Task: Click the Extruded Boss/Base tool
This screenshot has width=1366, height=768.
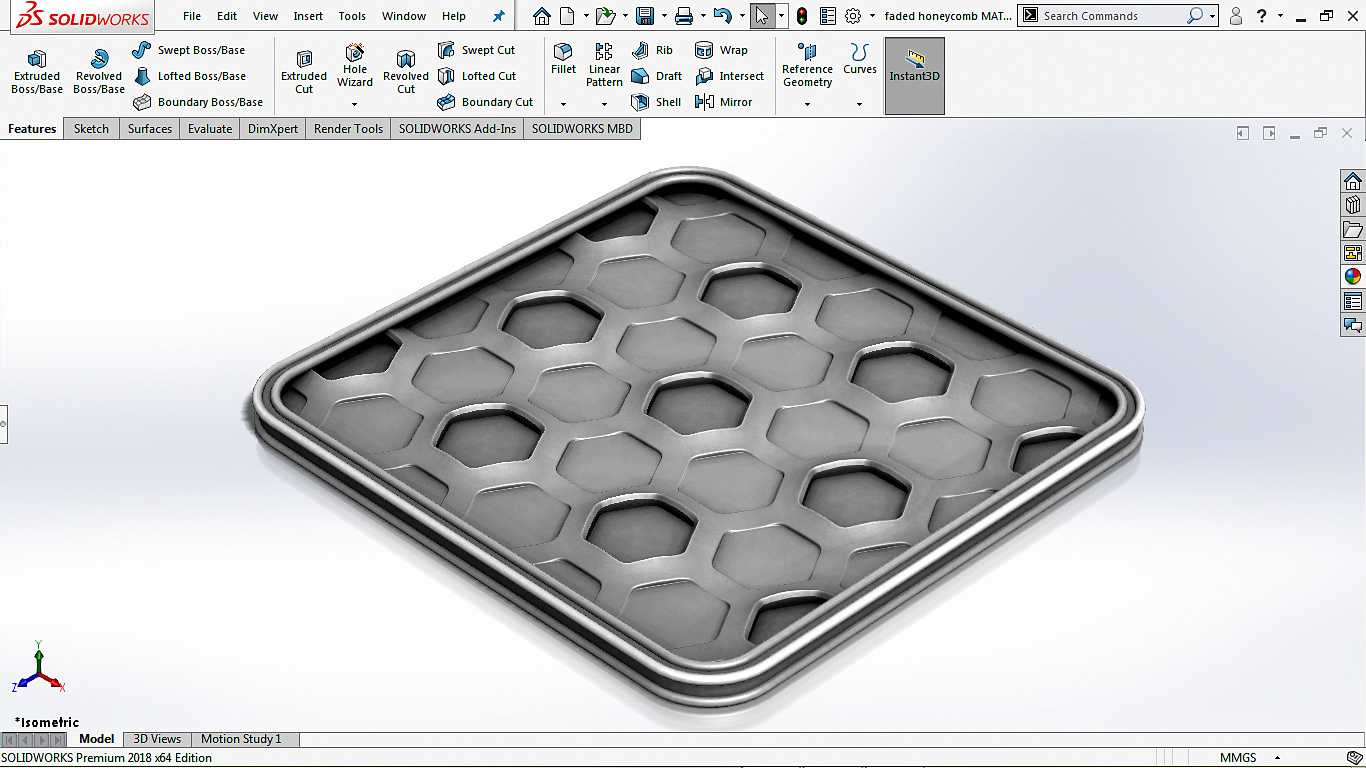Action: tap(37, 72)
